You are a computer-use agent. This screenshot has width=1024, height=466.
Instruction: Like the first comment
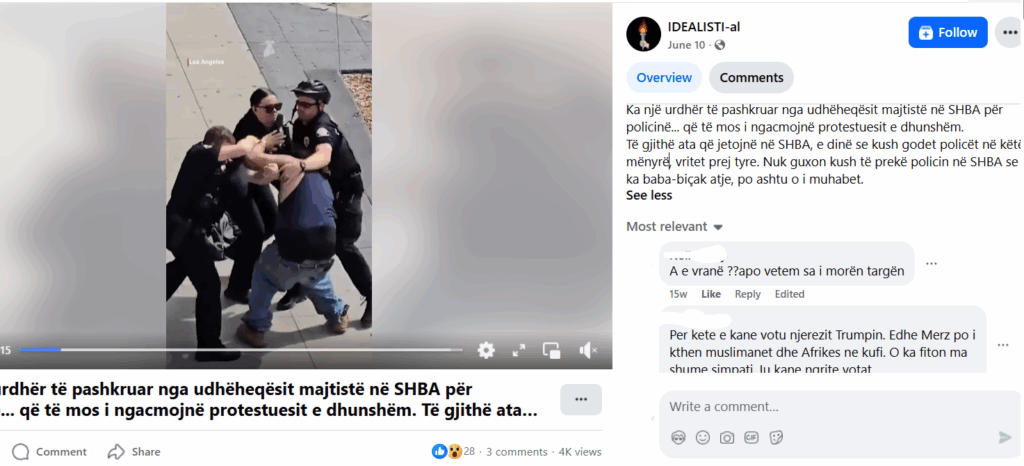coord(711,294)
